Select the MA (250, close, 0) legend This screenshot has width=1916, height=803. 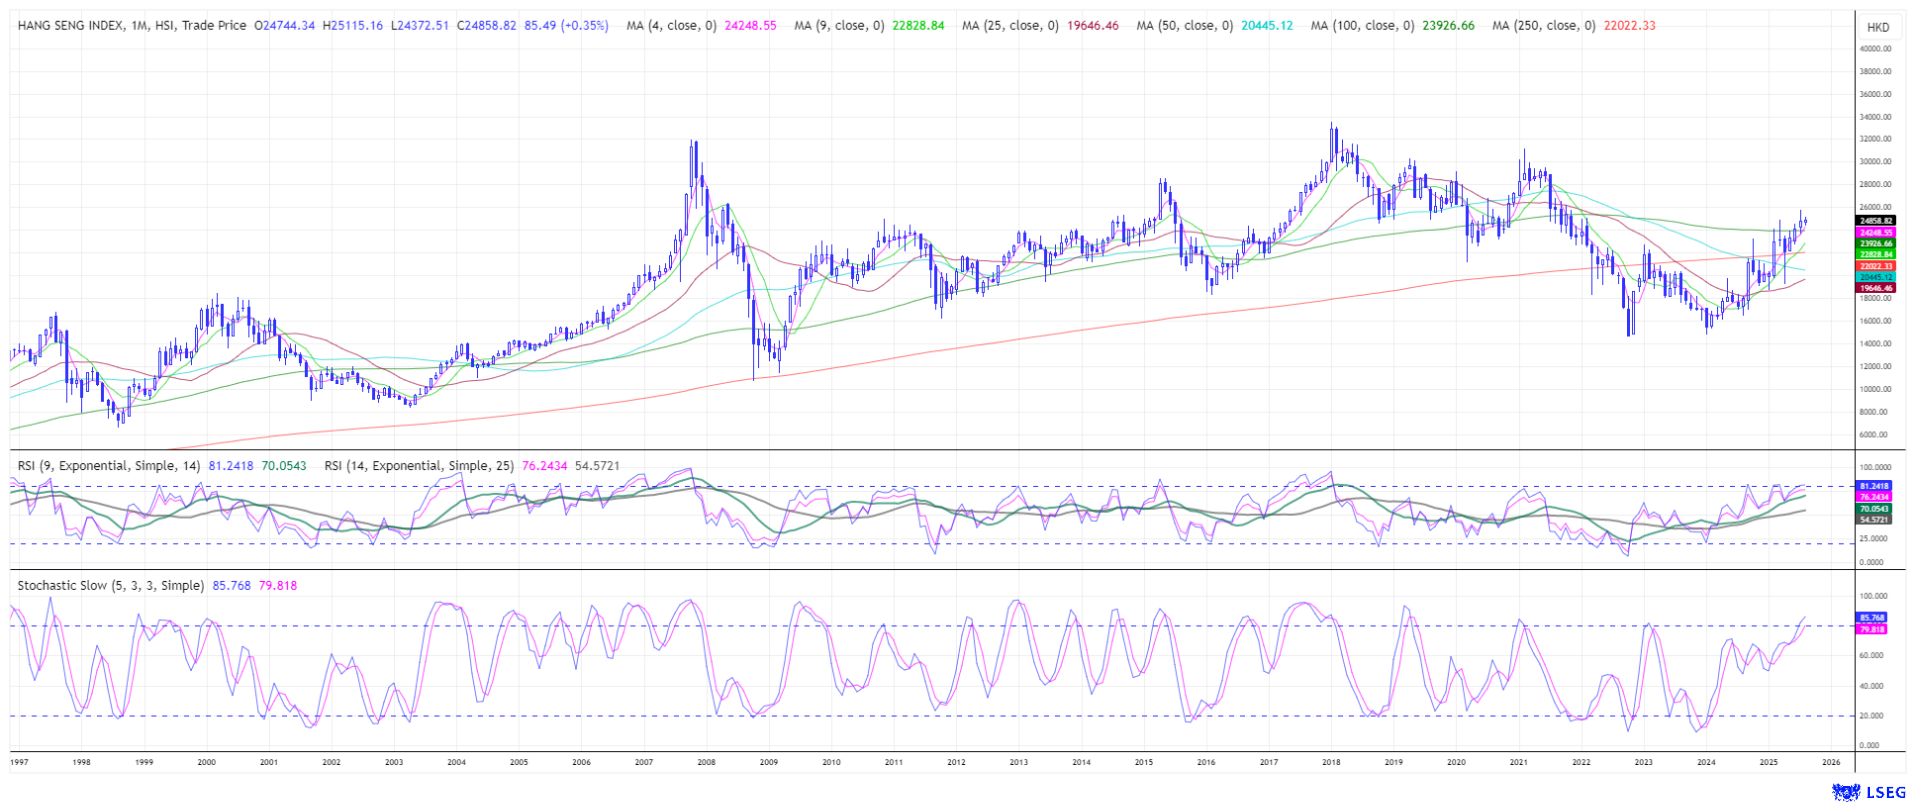[x=1543, y=26]
